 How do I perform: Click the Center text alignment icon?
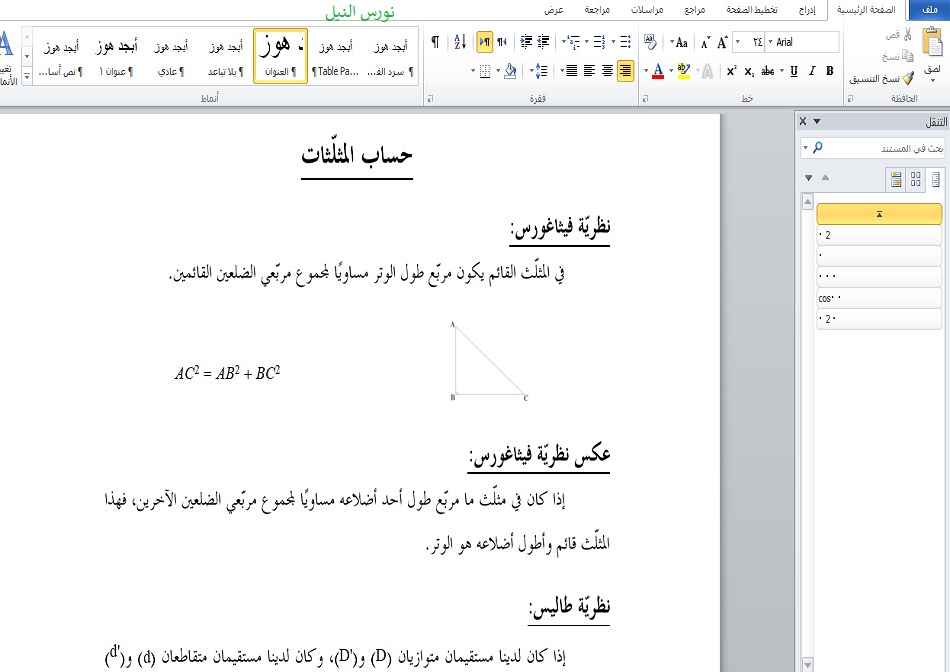(588, 71)
